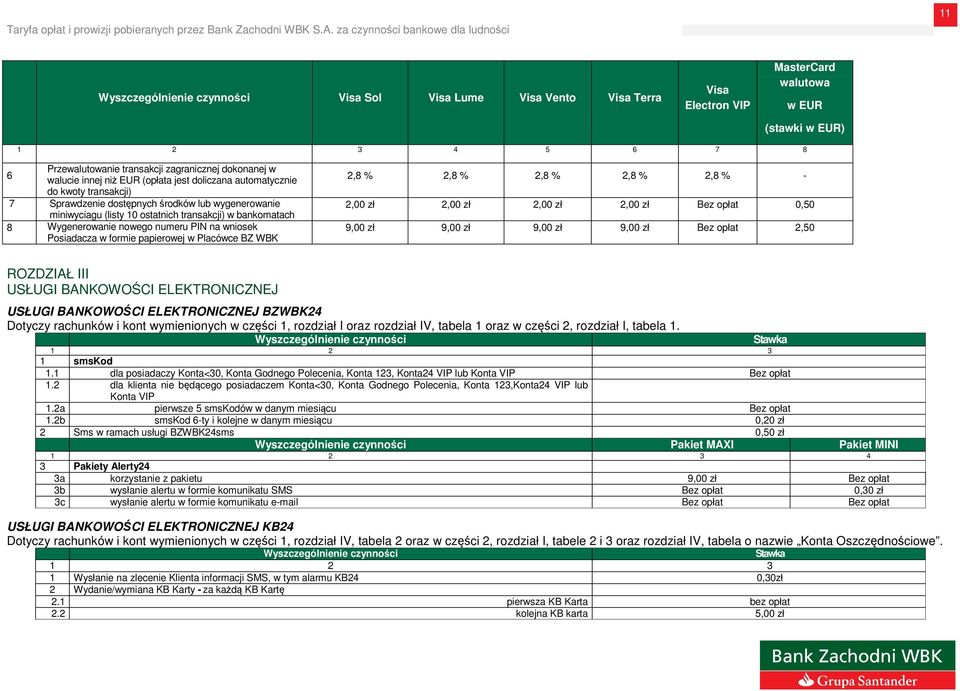This screenshot has height=691, width=960.
Task: Click the 2,50 value under MasterCard column
Action: coord(804,228)
